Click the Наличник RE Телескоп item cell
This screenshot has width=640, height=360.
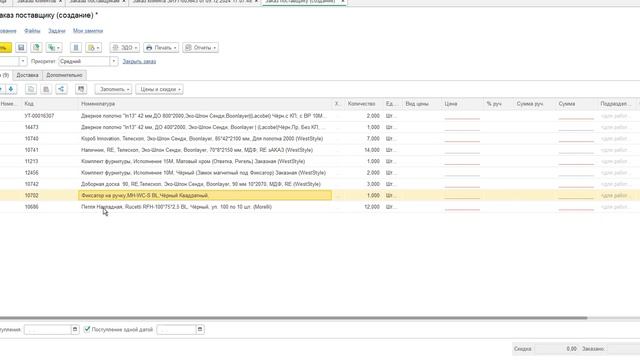coord(205,150)
